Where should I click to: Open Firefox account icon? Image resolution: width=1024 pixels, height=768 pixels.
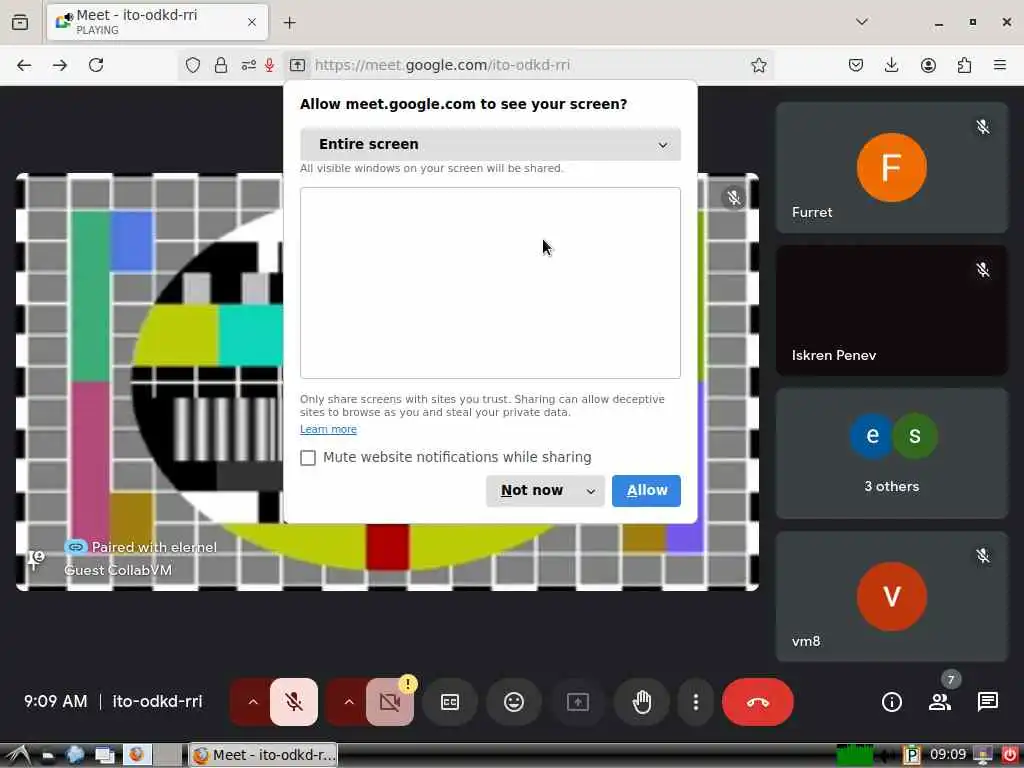pos(928,65)
